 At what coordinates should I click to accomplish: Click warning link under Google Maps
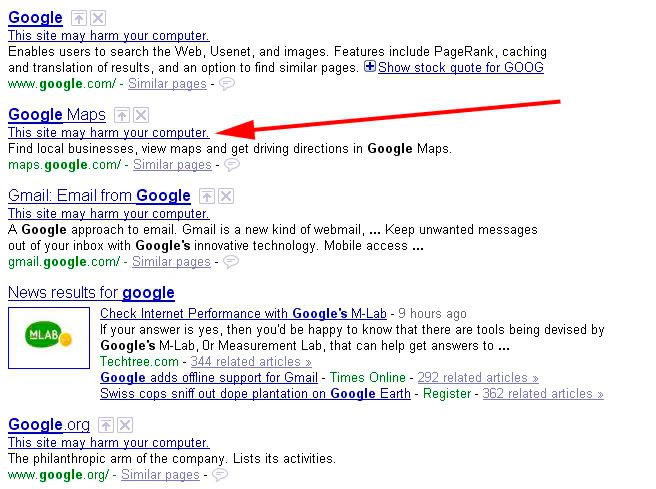[x=109, y=133]
